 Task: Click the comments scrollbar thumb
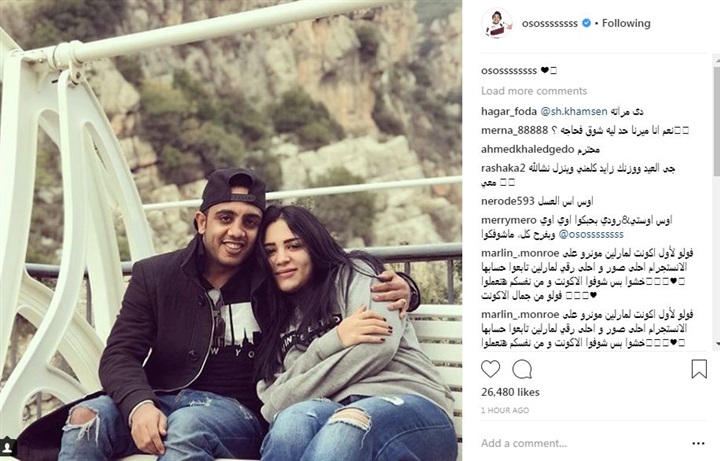pos(717,121)
